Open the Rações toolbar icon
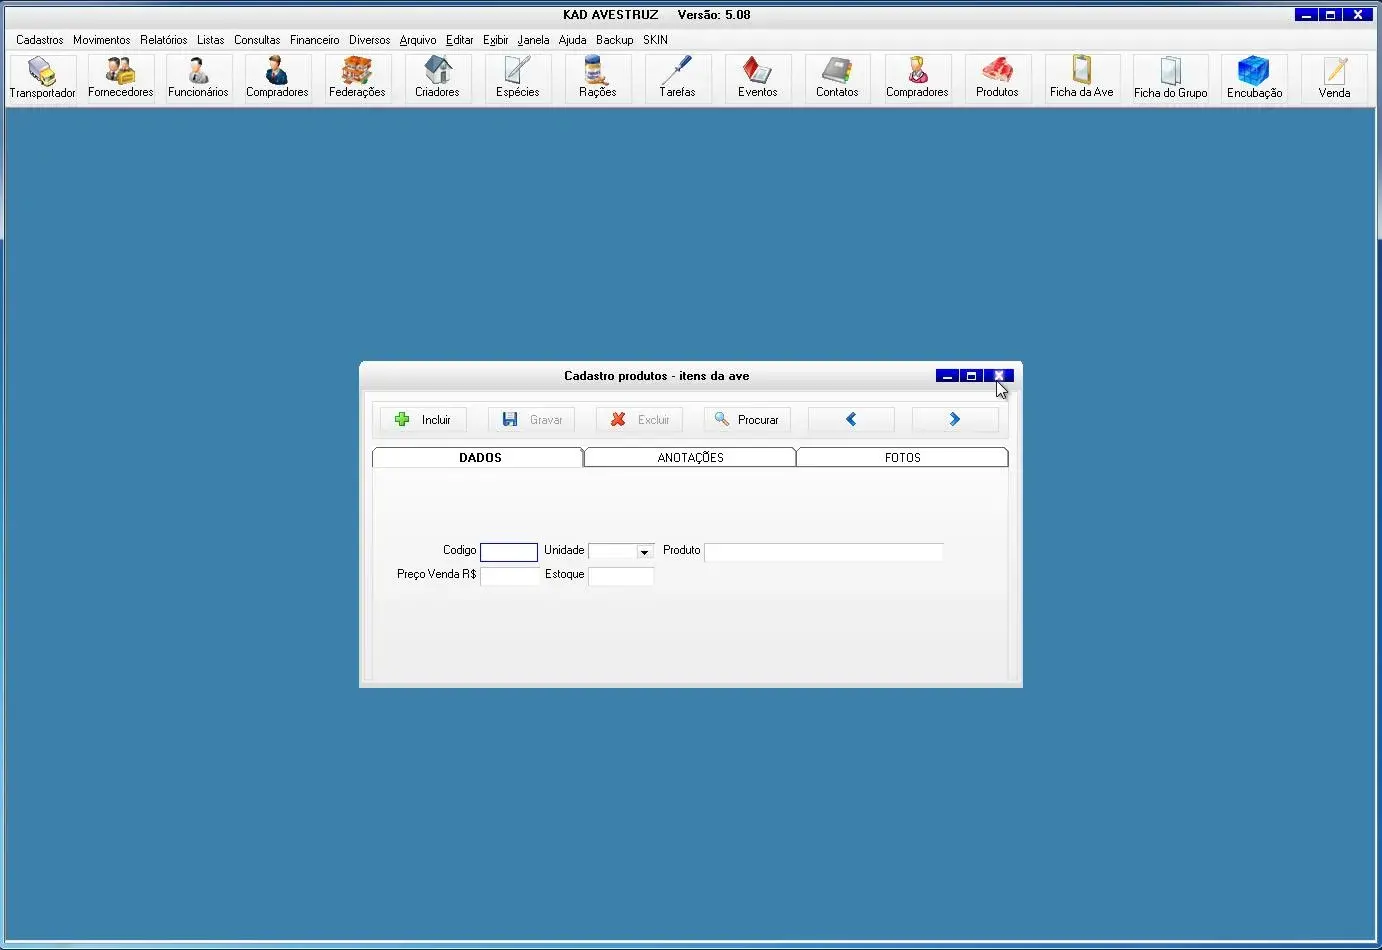The width and height of the screenshot is (1382, 950). coord(597,78)
